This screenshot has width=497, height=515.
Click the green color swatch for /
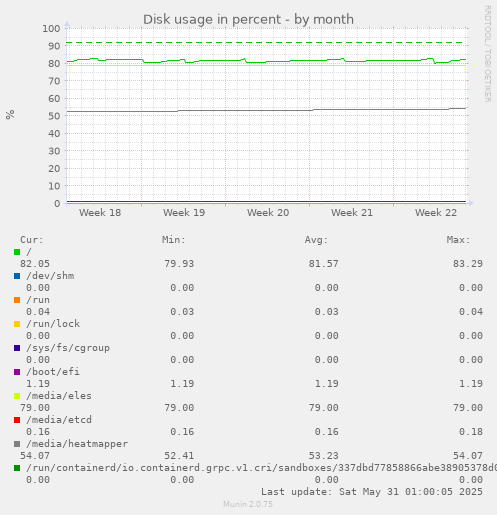pyautogui.click(x=17, y=252)
